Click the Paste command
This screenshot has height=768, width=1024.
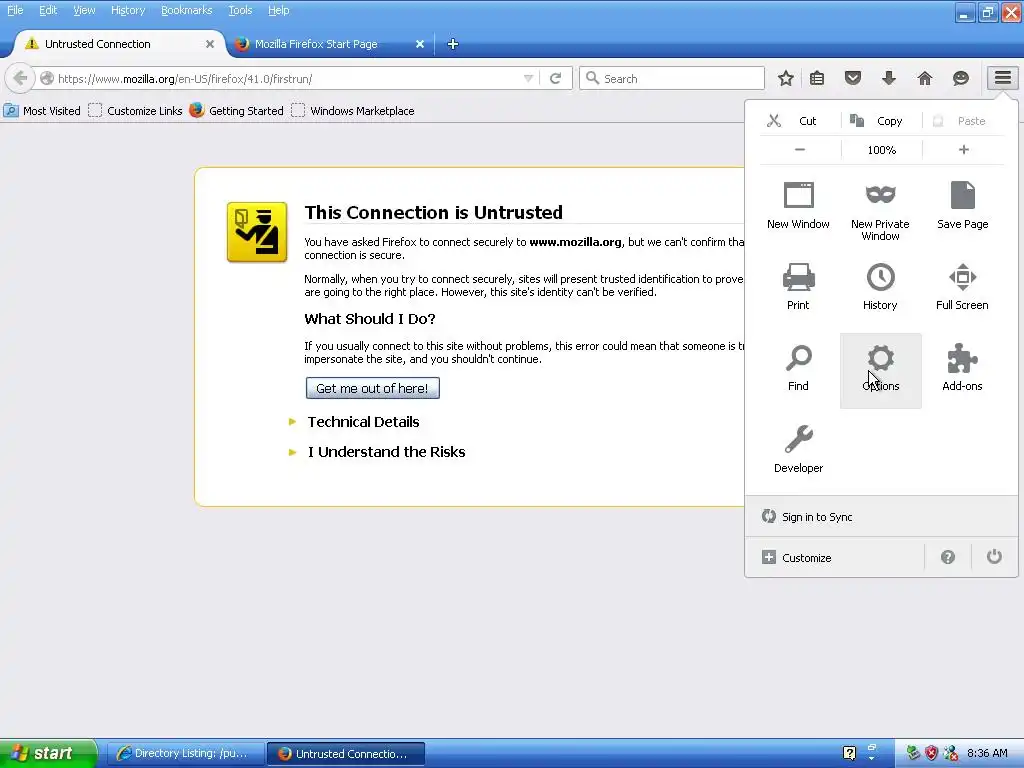[963, 121]
